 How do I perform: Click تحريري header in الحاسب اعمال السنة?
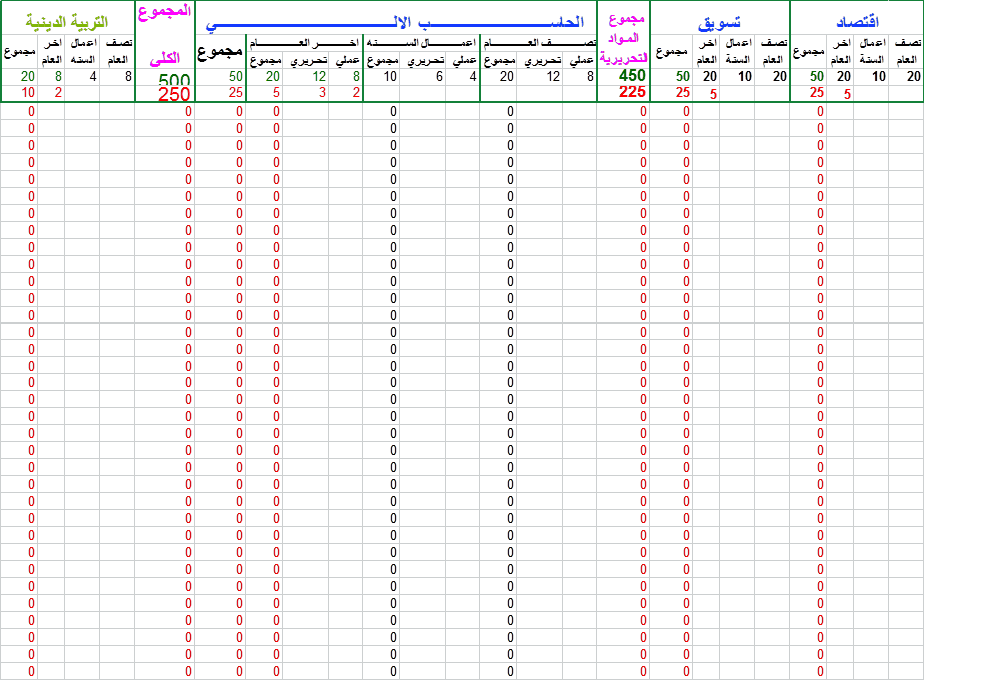tap(424, 60)
